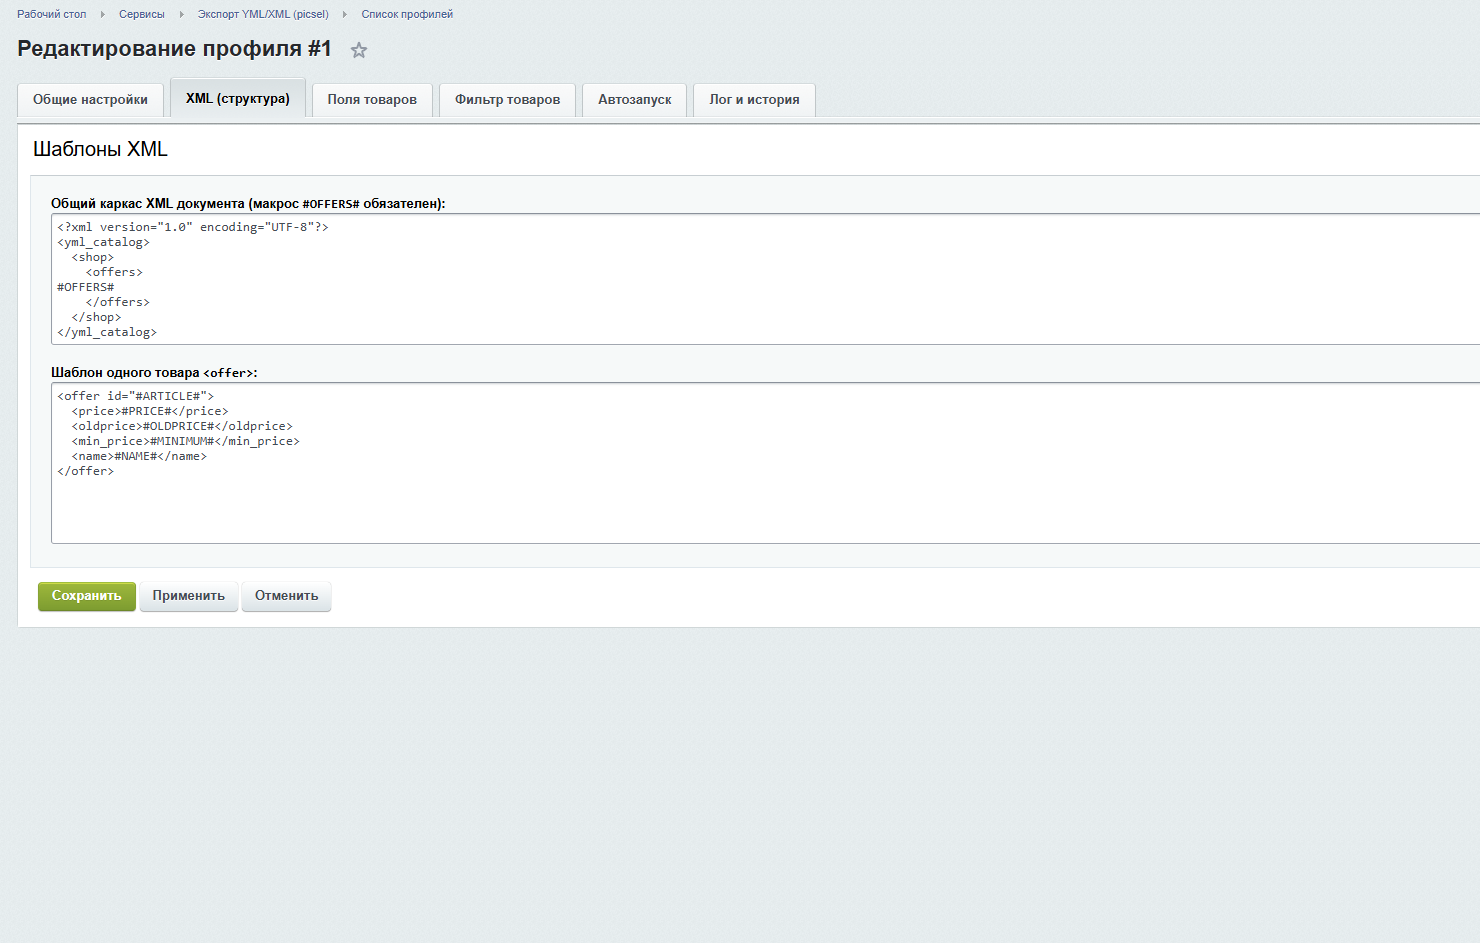Open the Фильтр товаров tab
Screen dimensions: 1480x943
(507, 100)
